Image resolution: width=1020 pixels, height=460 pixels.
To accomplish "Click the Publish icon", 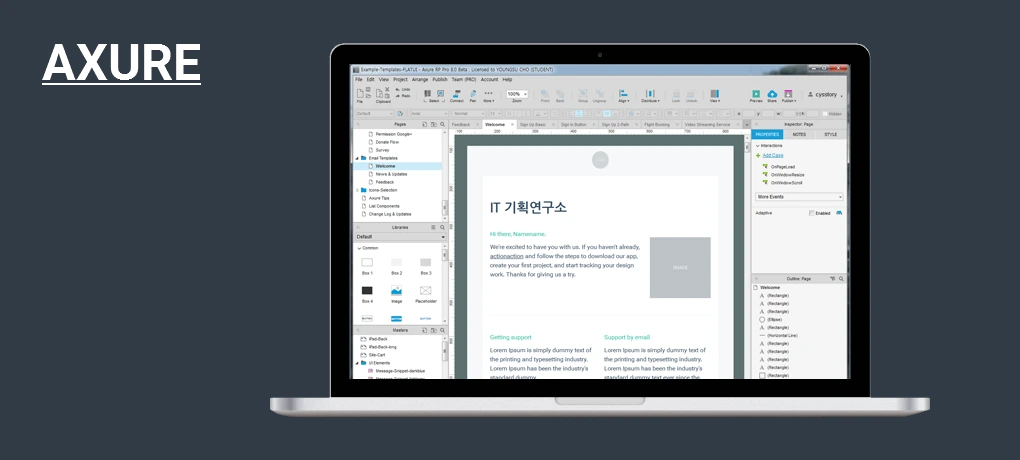I will pos(788,94).
